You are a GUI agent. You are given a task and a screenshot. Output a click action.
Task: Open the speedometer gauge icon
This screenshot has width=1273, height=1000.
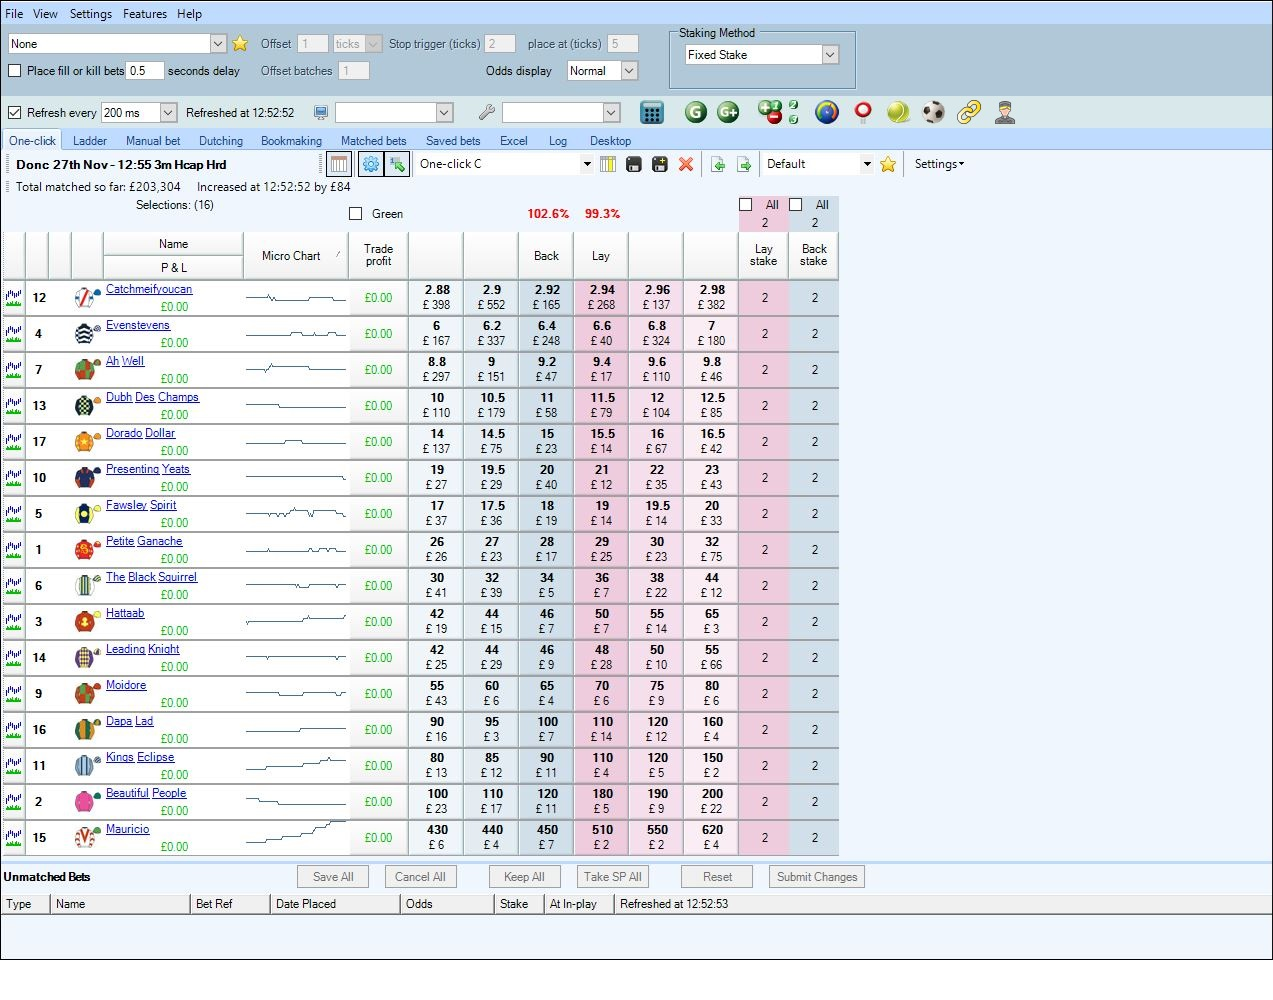[827, 112]
